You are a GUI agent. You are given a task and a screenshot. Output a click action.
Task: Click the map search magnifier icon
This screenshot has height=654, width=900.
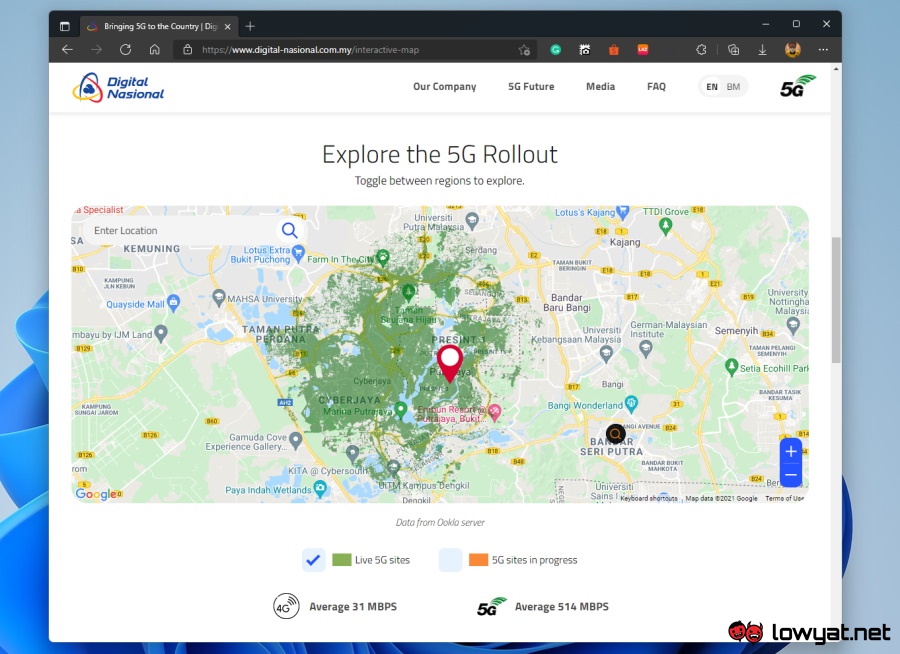(289, 231)
